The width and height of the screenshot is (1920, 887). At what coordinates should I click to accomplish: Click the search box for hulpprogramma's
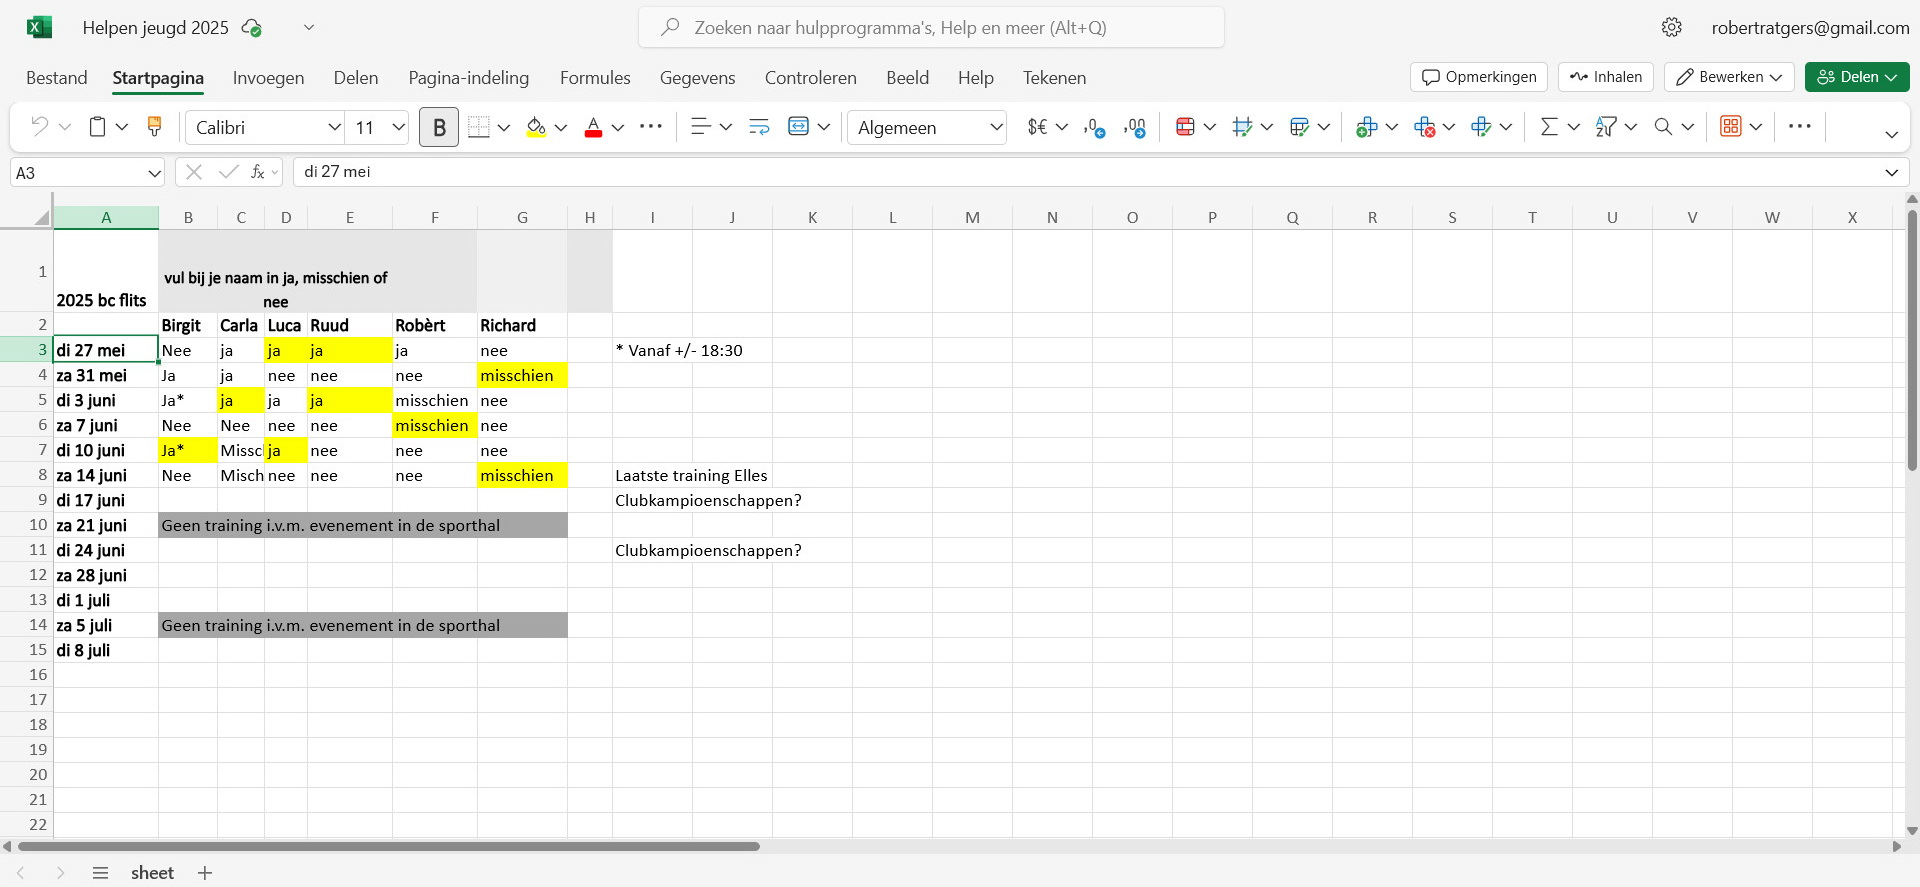coord(931,28)
